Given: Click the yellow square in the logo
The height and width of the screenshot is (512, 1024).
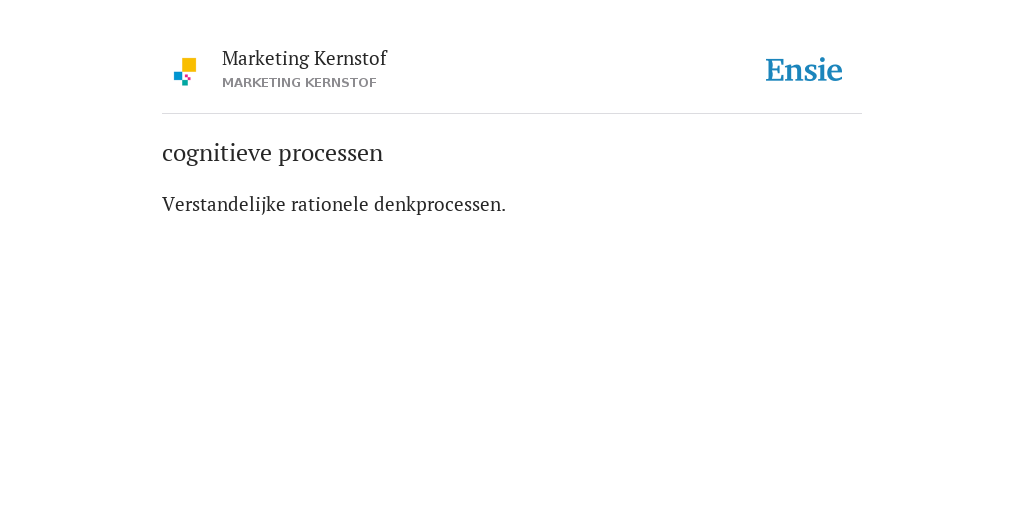Looking at the screenshot, I should [x=189, y=65].
